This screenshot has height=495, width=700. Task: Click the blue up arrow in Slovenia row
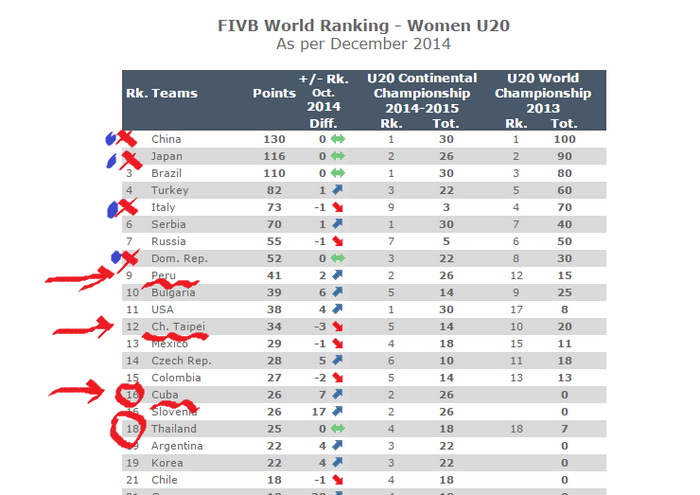(338, 412)
